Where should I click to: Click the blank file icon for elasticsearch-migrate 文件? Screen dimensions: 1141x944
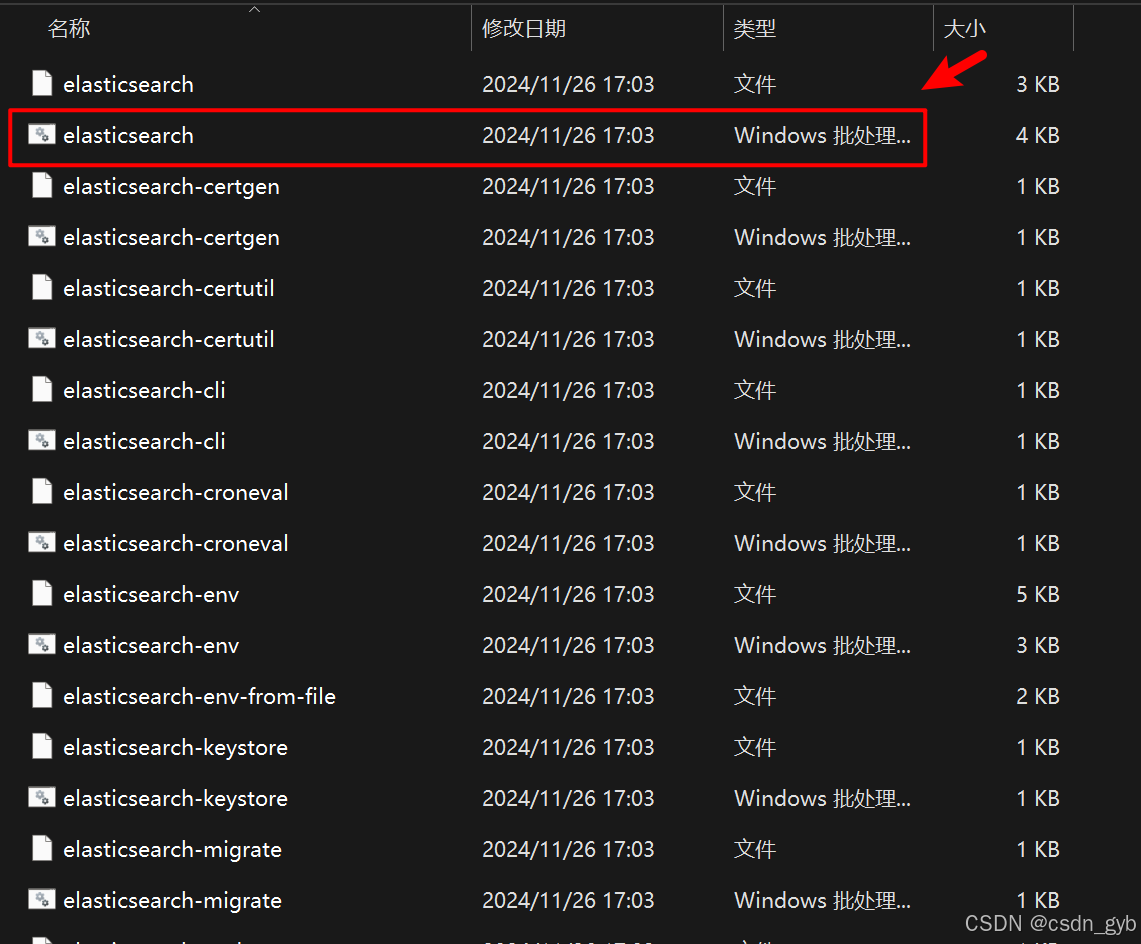click(42, 848)
